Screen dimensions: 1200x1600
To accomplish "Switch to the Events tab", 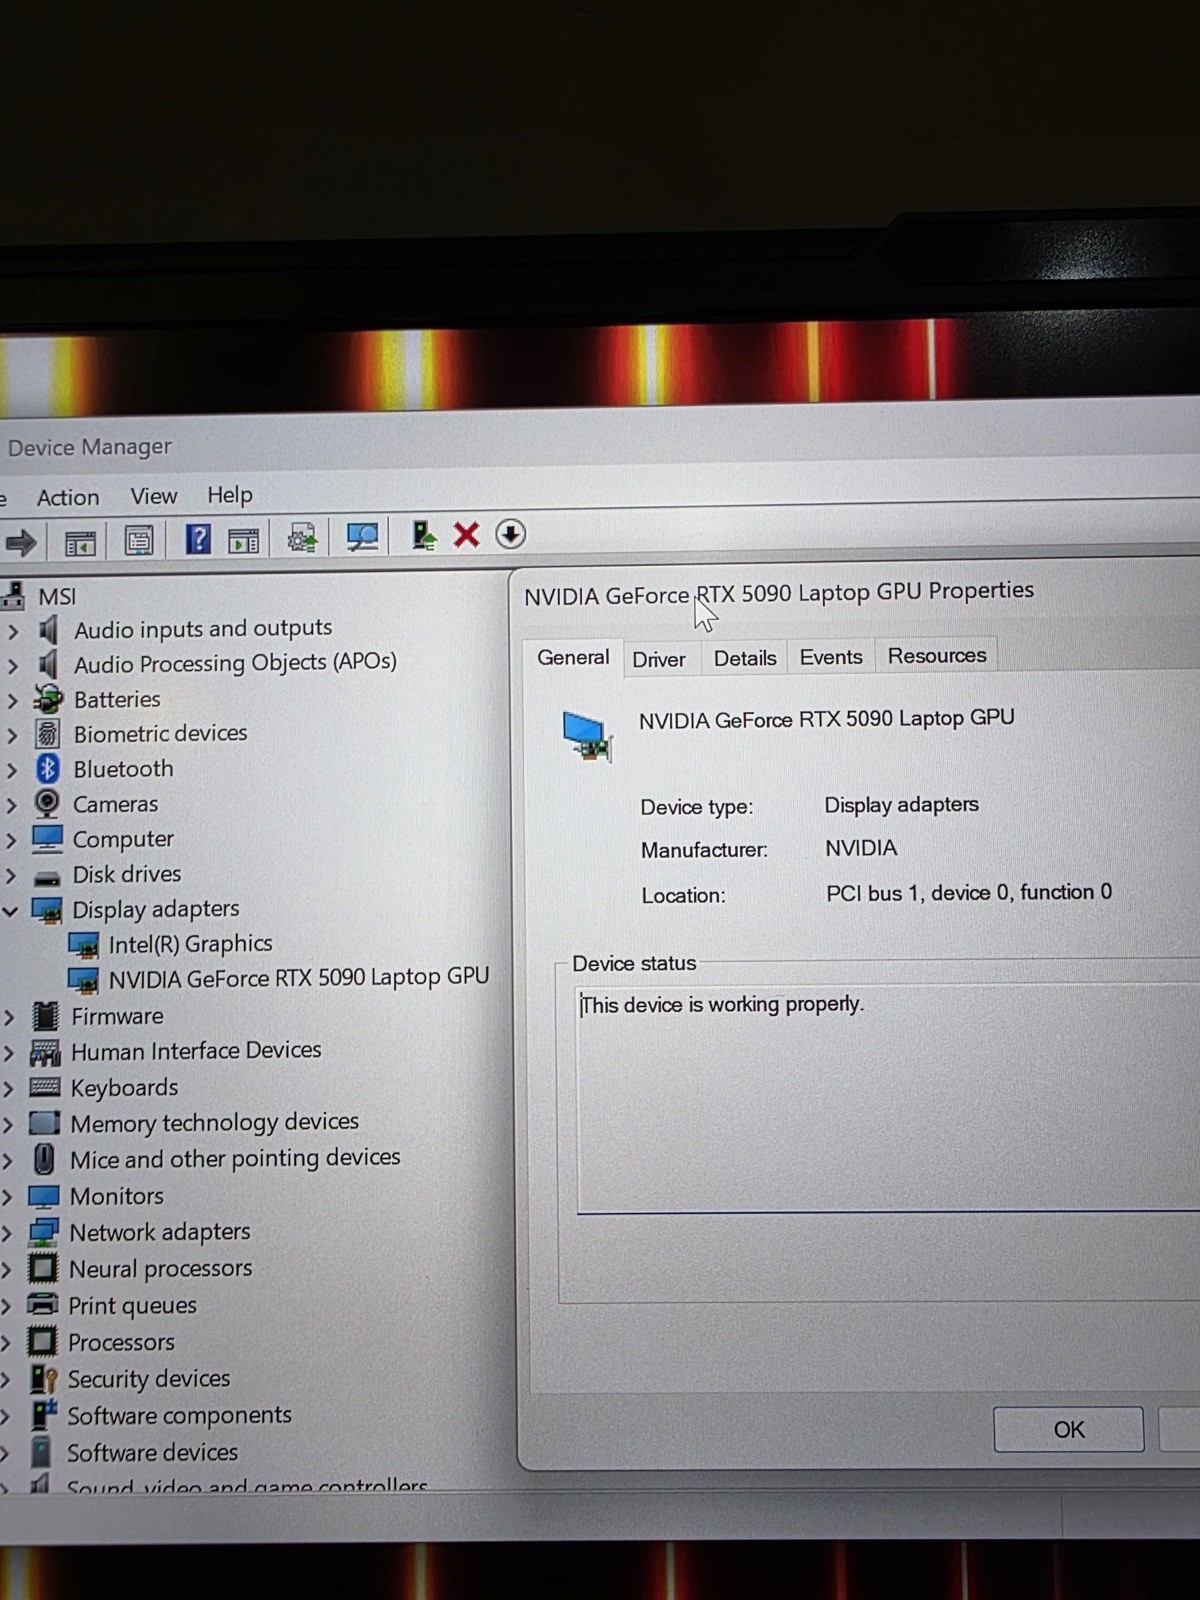I will (831, 657).
